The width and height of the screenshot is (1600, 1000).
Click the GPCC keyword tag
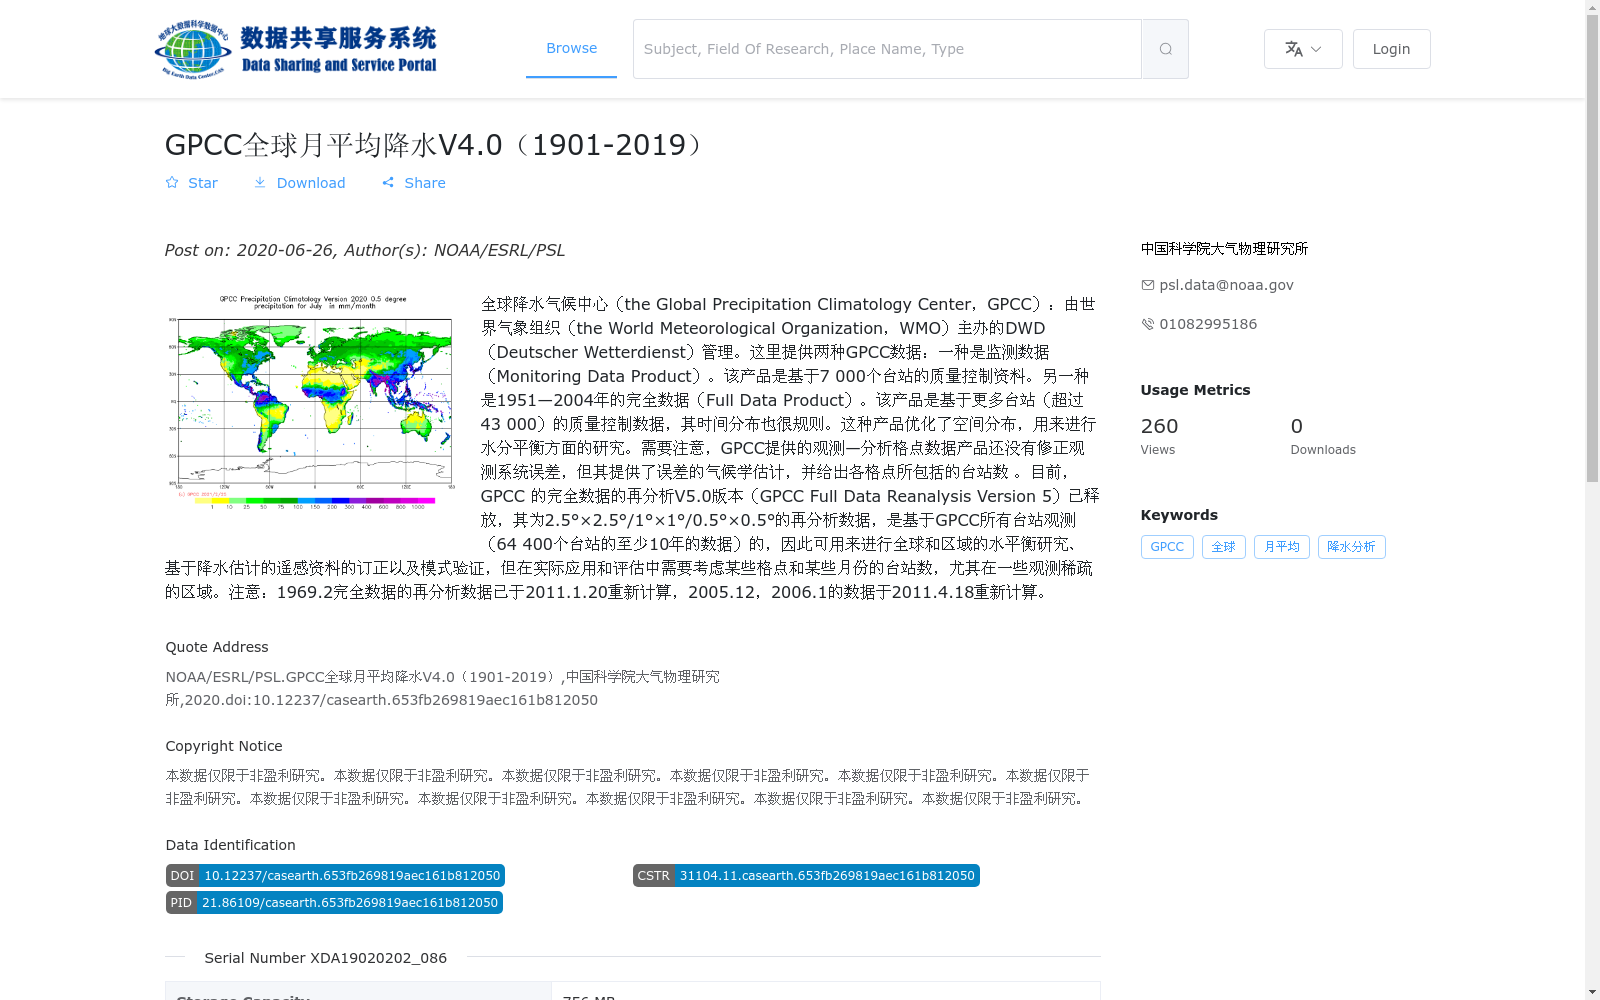1167,547
